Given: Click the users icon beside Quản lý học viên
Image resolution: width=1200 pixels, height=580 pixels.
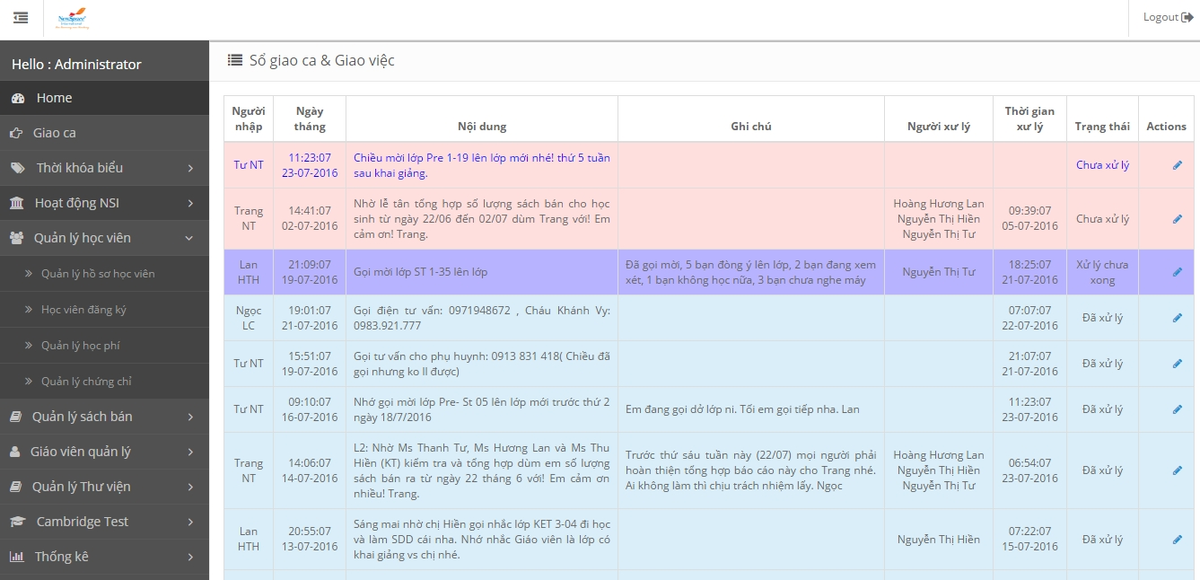Looking at the screenshot, I should pos(17,238).
